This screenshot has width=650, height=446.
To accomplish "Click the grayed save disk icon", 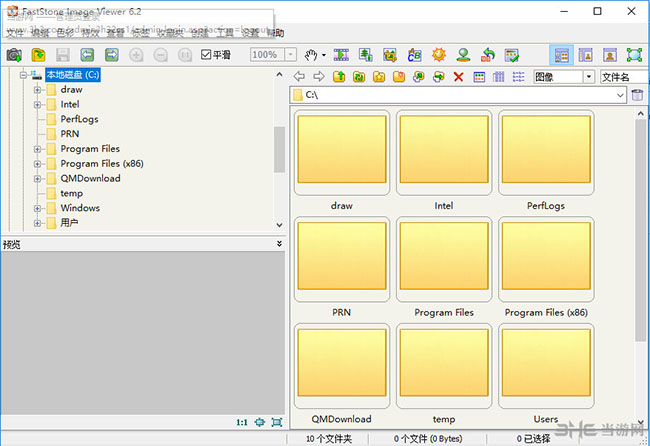I will click(x=63, y=55).
